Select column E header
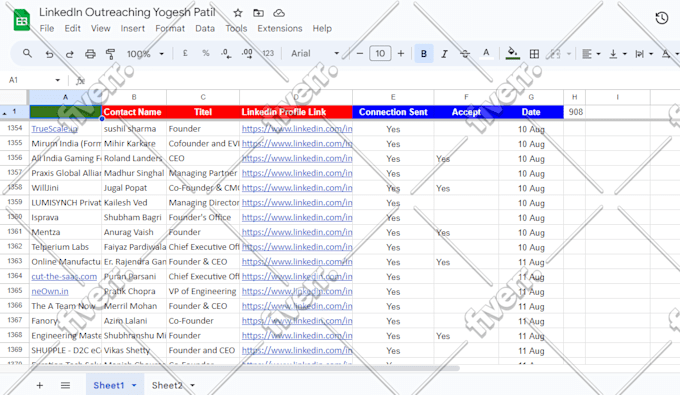The width and height of the screenshot is (680, 395). coord(393,97)
